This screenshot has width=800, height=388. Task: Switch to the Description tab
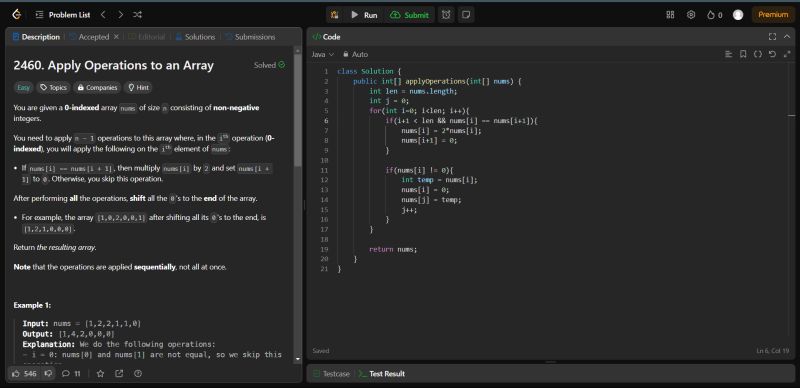[36, 37]
